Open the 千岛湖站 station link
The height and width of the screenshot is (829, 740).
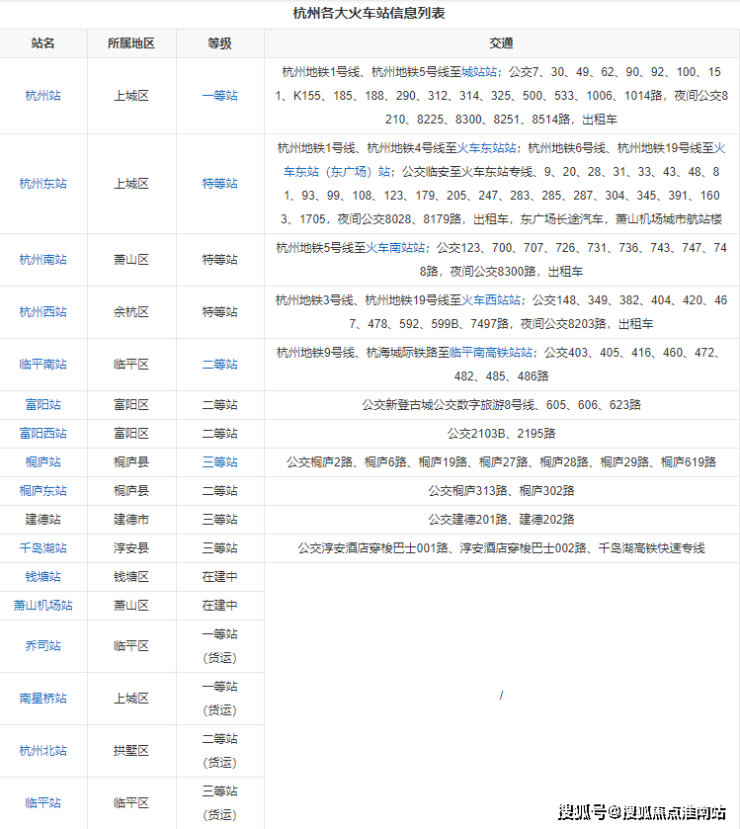[43, 548]
